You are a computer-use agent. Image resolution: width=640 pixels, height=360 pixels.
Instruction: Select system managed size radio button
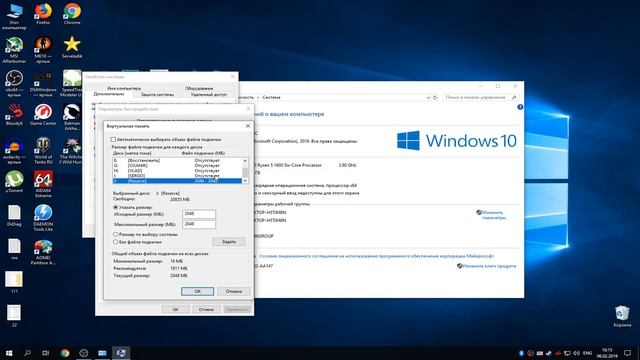pos(116,234)
